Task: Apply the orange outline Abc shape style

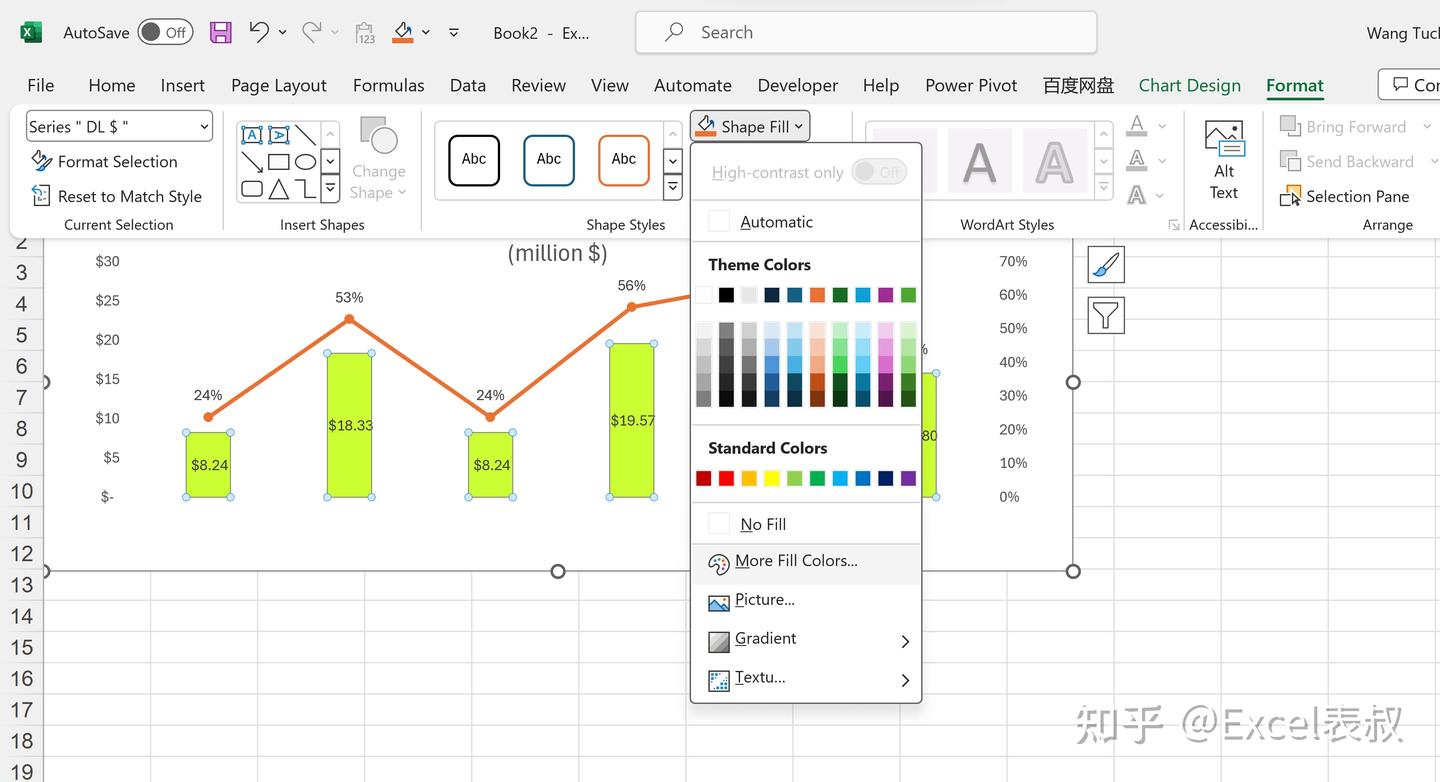Action: point(624,160)
